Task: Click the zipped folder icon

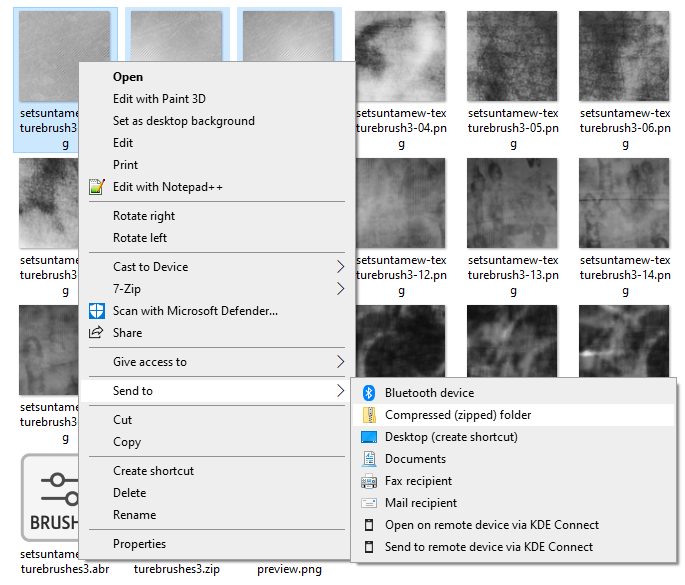Action: [x=368, y=415]
